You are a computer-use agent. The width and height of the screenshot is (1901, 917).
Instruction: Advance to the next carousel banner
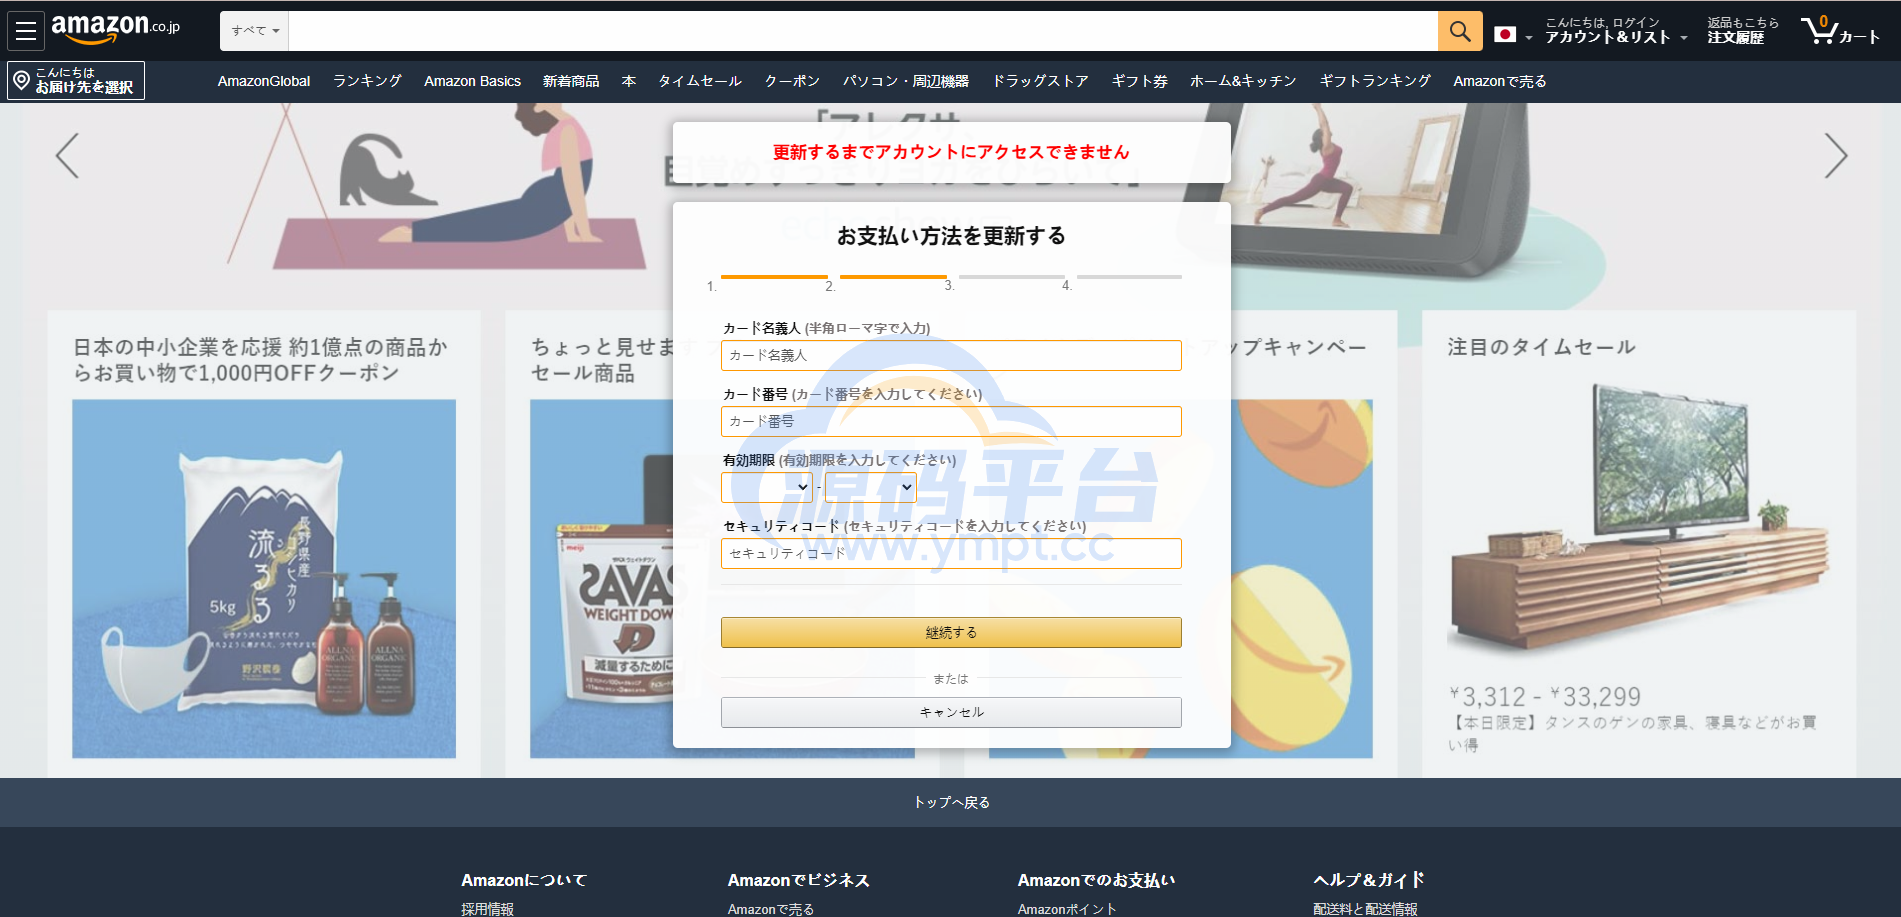pos(1834,156)
